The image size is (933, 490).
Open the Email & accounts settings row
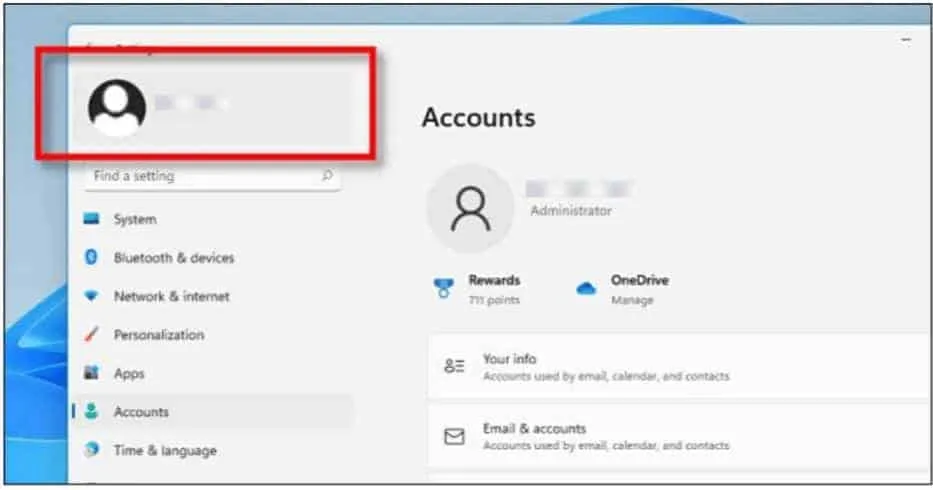[680, 437]
